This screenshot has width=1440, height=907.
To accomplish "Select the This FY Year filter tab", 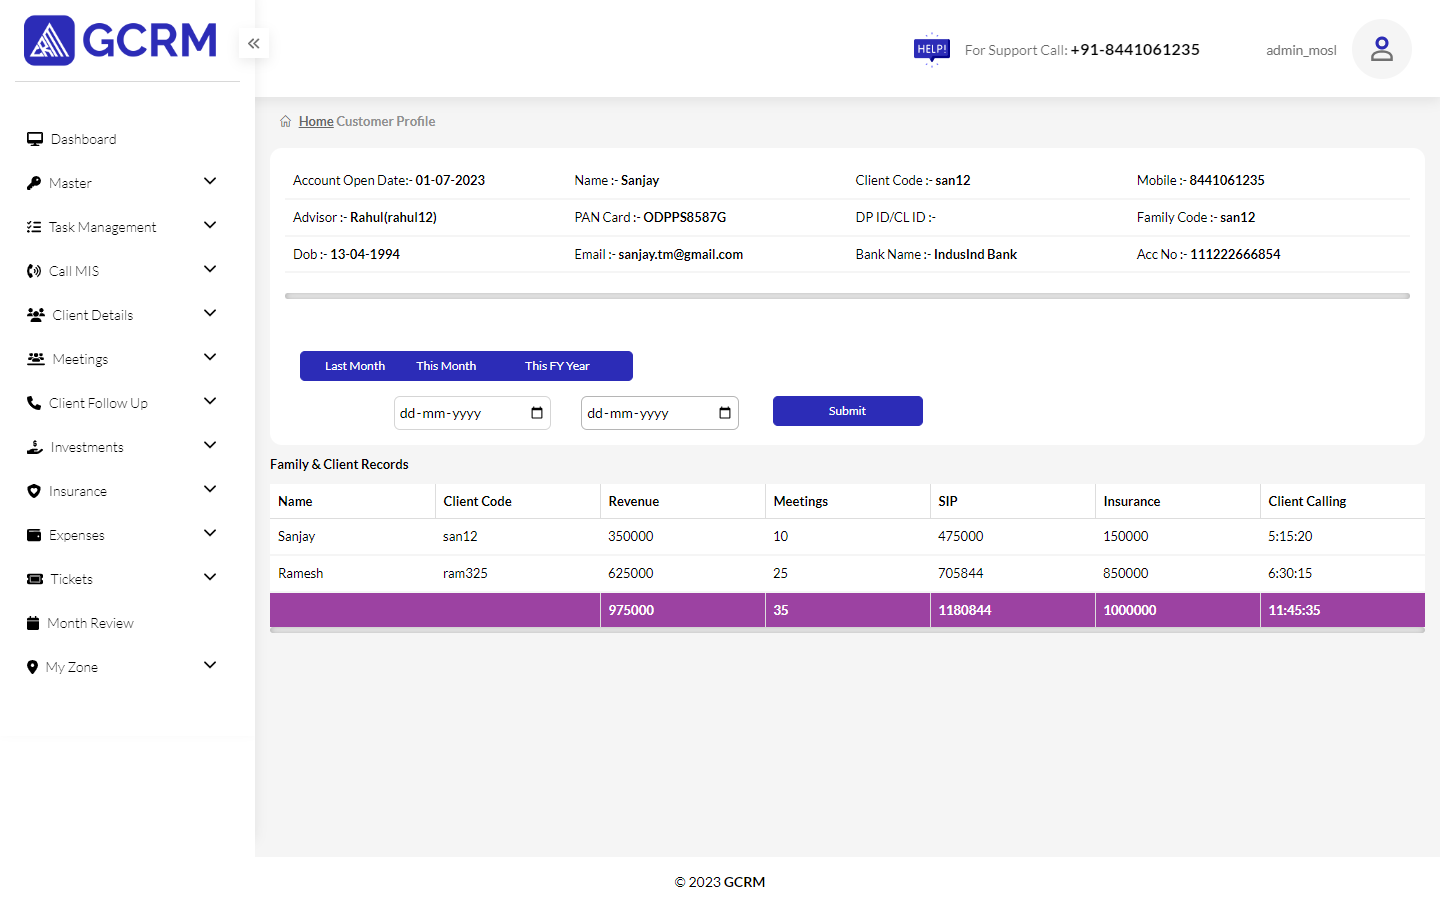I will [x=557, y=366].
